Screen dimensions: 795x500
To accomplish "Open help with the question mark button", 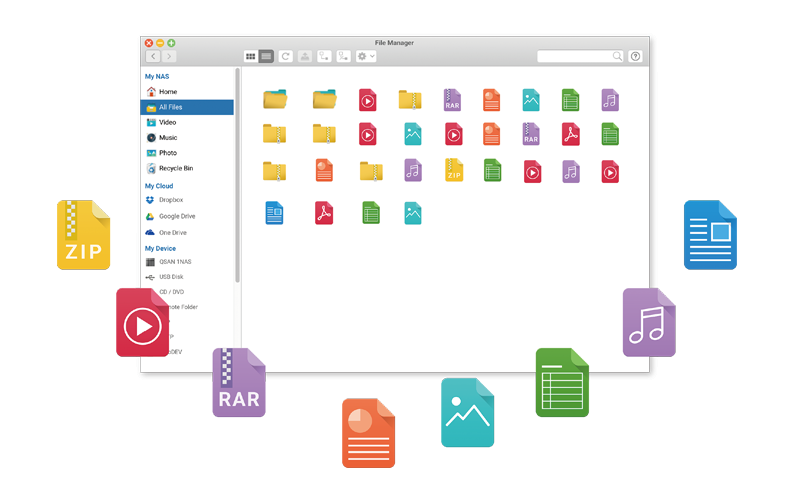I will tap(635, 56).
